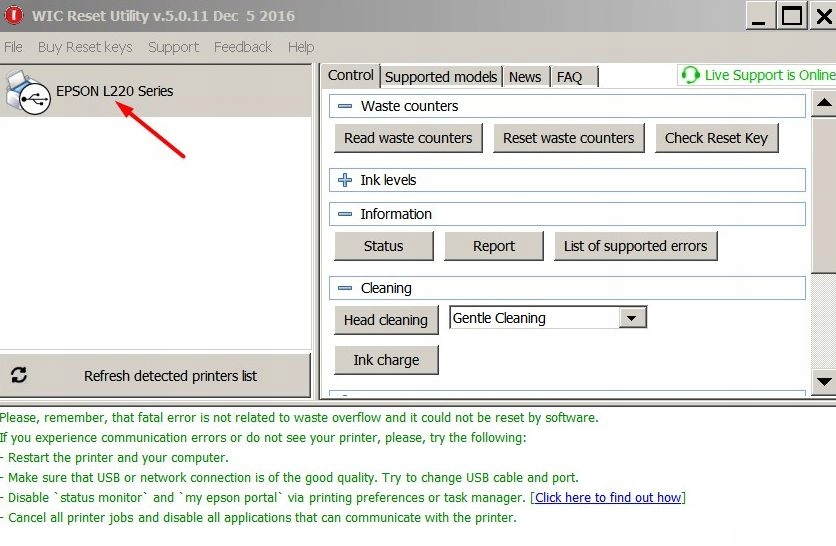The height and width of the screenshot is (546, 836).
Task: Click Read waste counters button
Action: point(408,138)
